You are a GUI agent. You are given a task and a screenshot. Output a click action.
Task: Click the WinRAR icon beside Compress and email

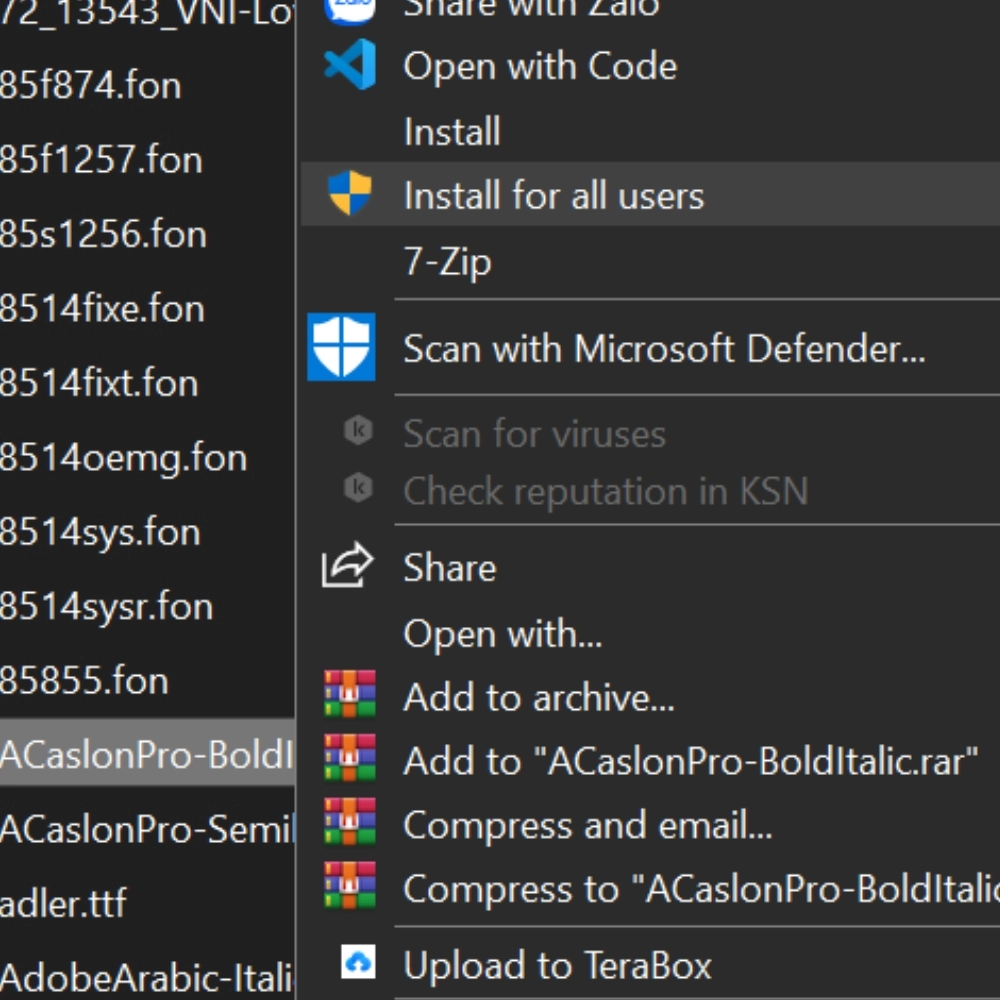349,821
